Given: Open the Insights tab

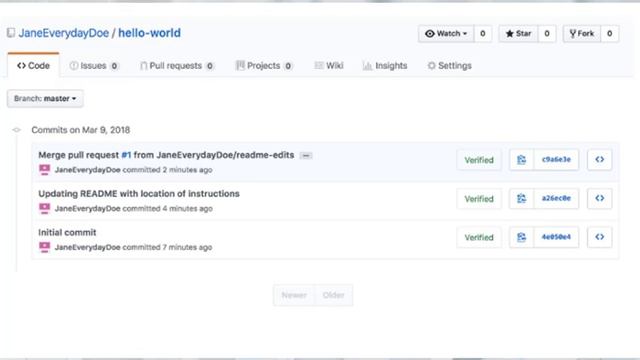Looking at the screenshot, I should tap(385, 66).
